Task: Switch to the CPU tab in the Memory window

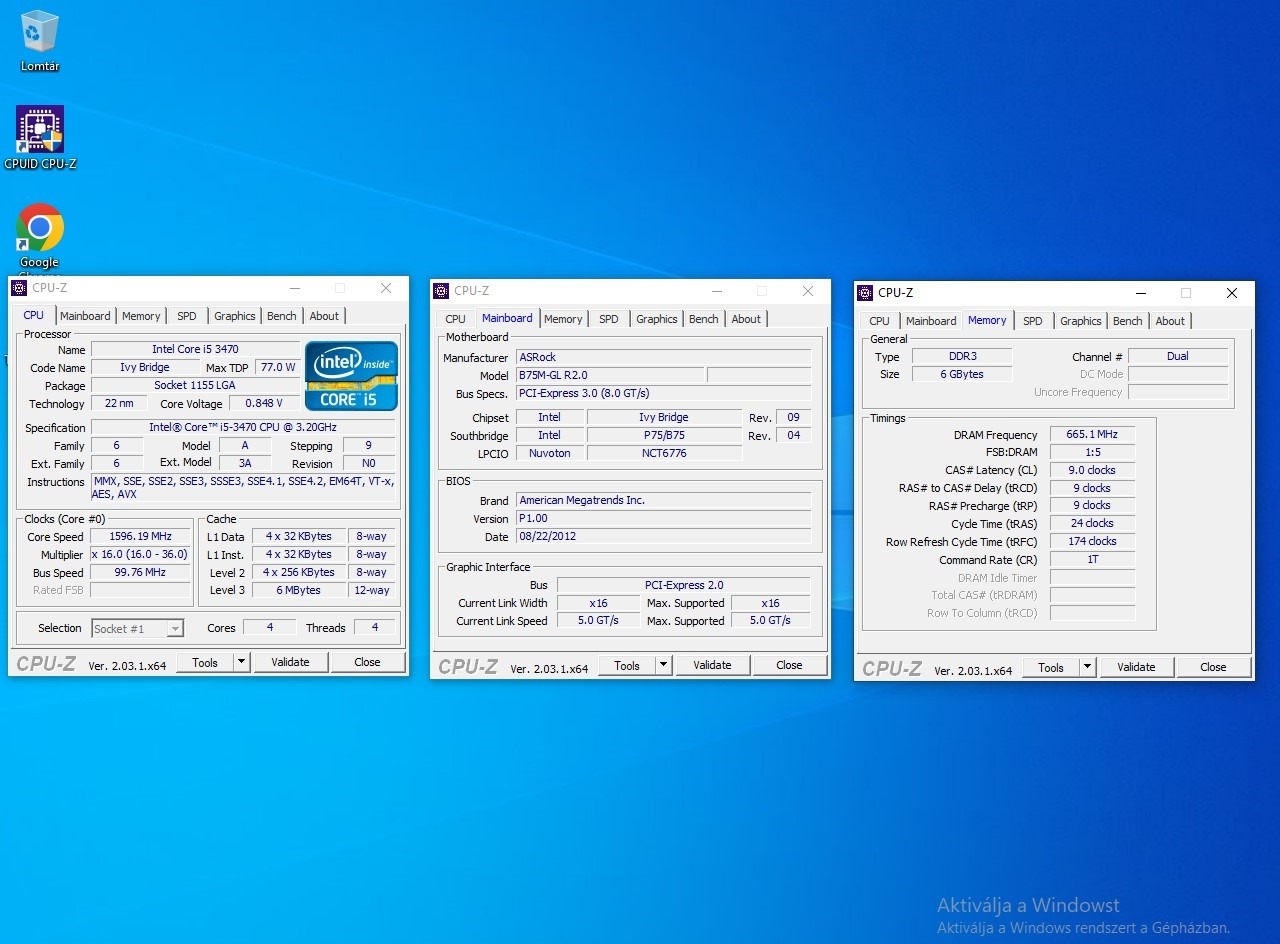Action: pos(880,321)
